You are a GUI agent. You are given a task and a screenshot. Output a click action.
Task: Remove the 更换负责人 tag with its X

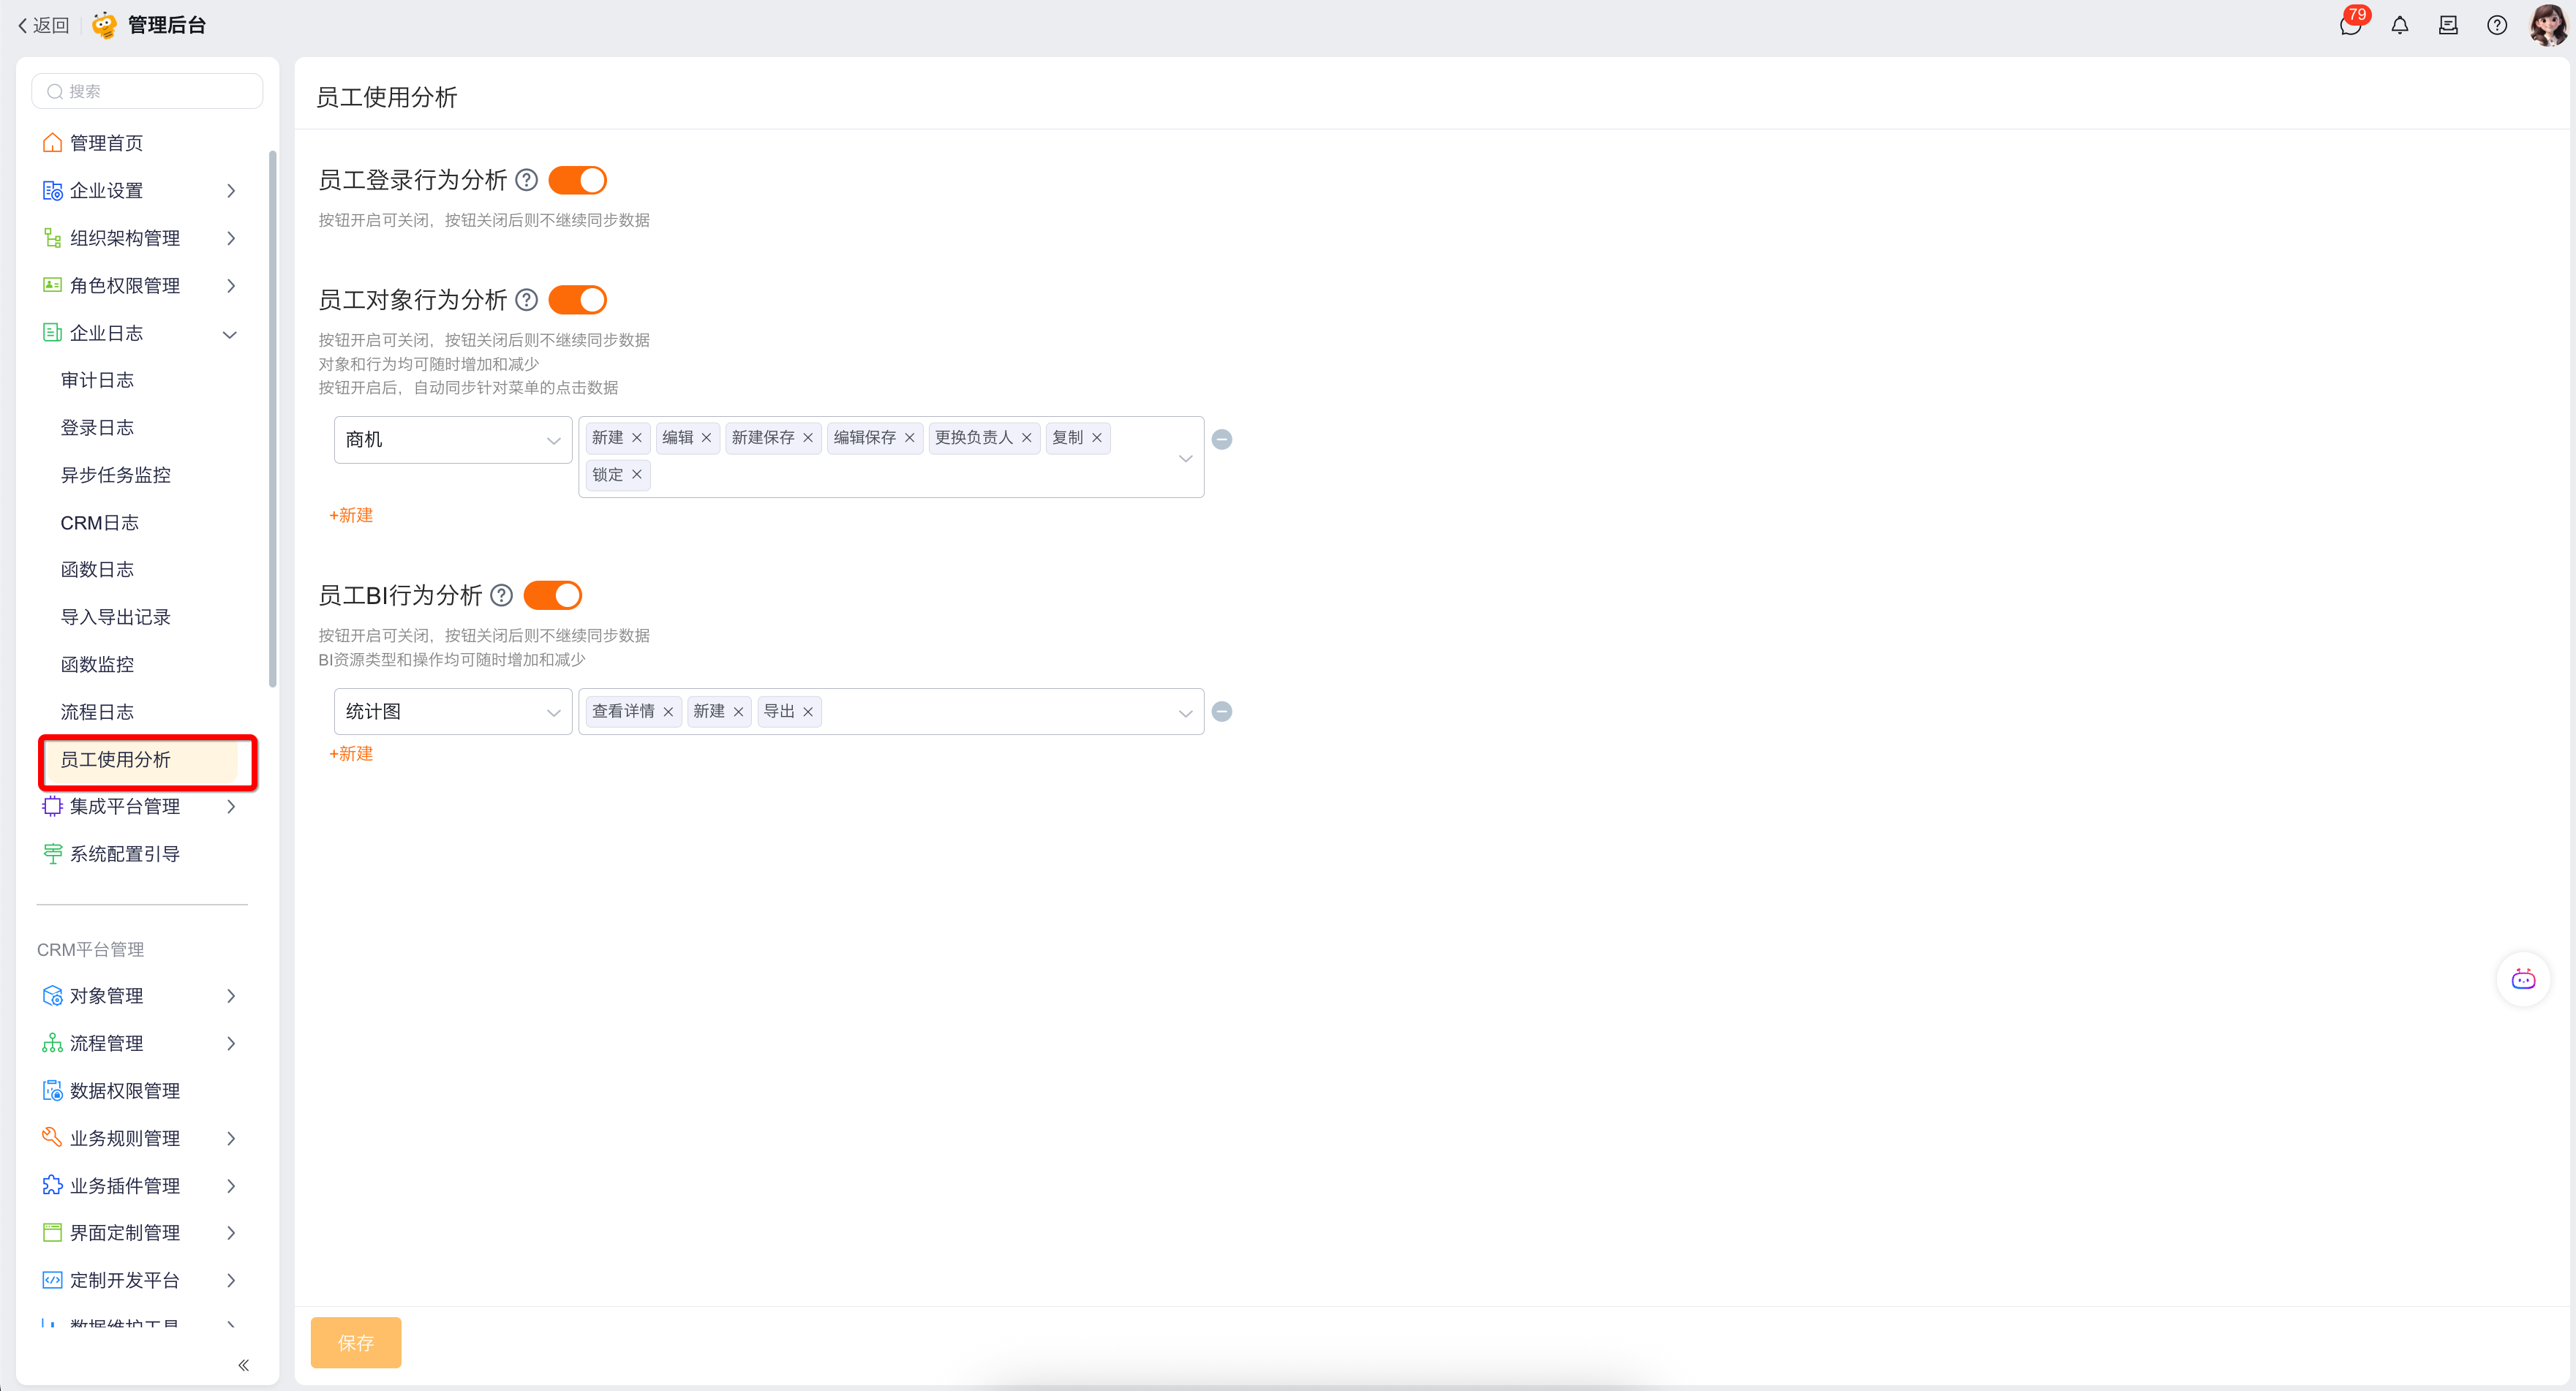1026,438
